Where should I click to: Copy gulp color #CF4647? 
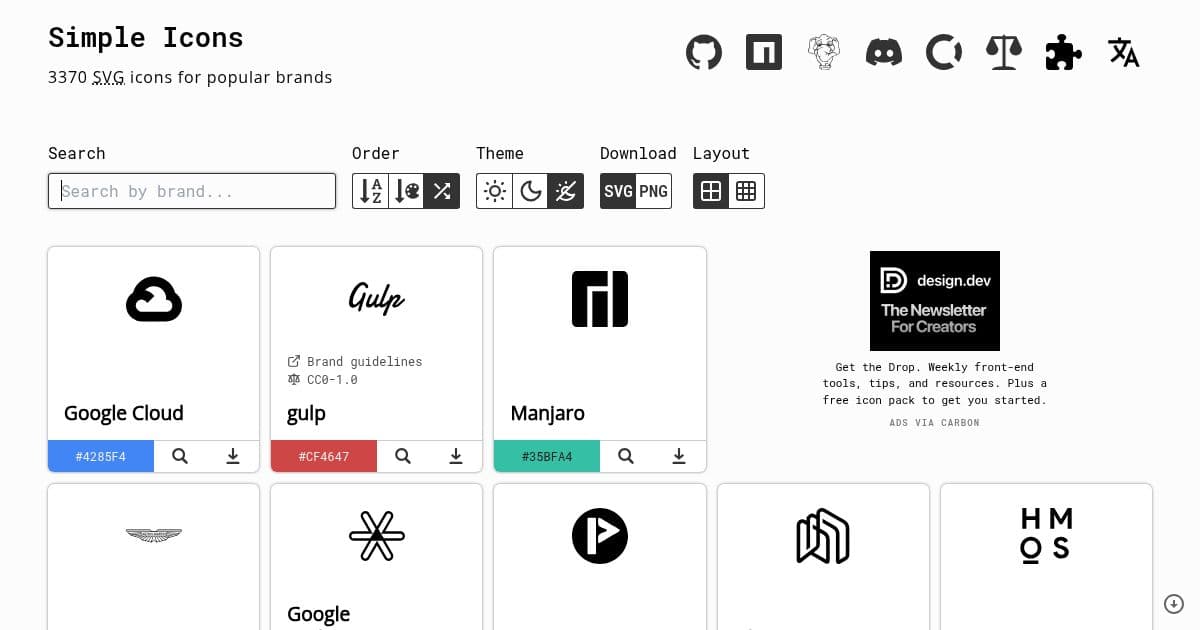[324, 456]
